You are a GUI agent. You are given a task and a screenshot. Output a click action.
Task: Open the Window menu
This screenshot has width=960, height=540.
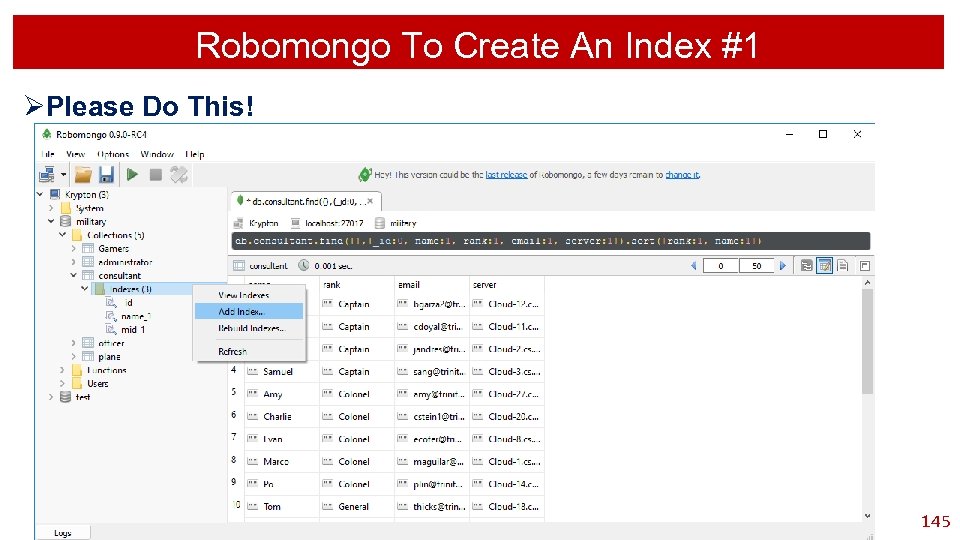(x=157, y=154)
